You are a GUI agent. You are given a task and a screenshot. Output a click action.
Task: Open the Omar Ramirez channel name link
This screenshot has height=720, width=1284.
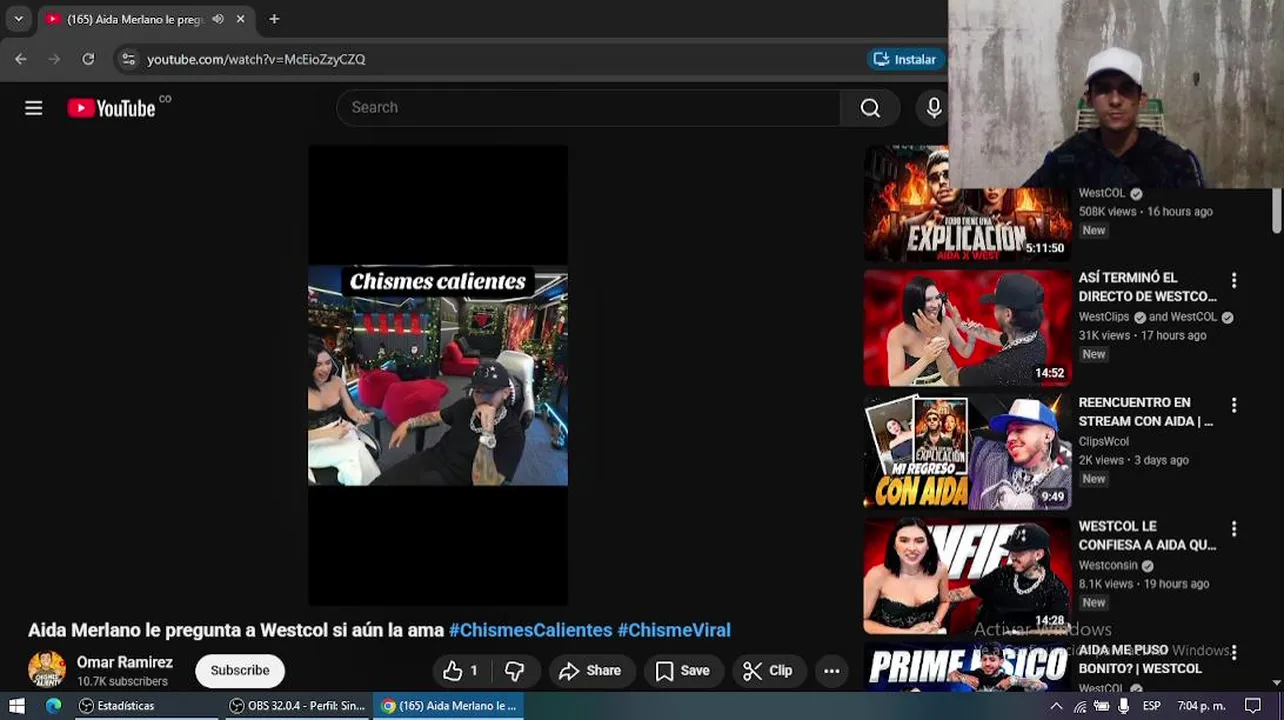coord(125,662)
